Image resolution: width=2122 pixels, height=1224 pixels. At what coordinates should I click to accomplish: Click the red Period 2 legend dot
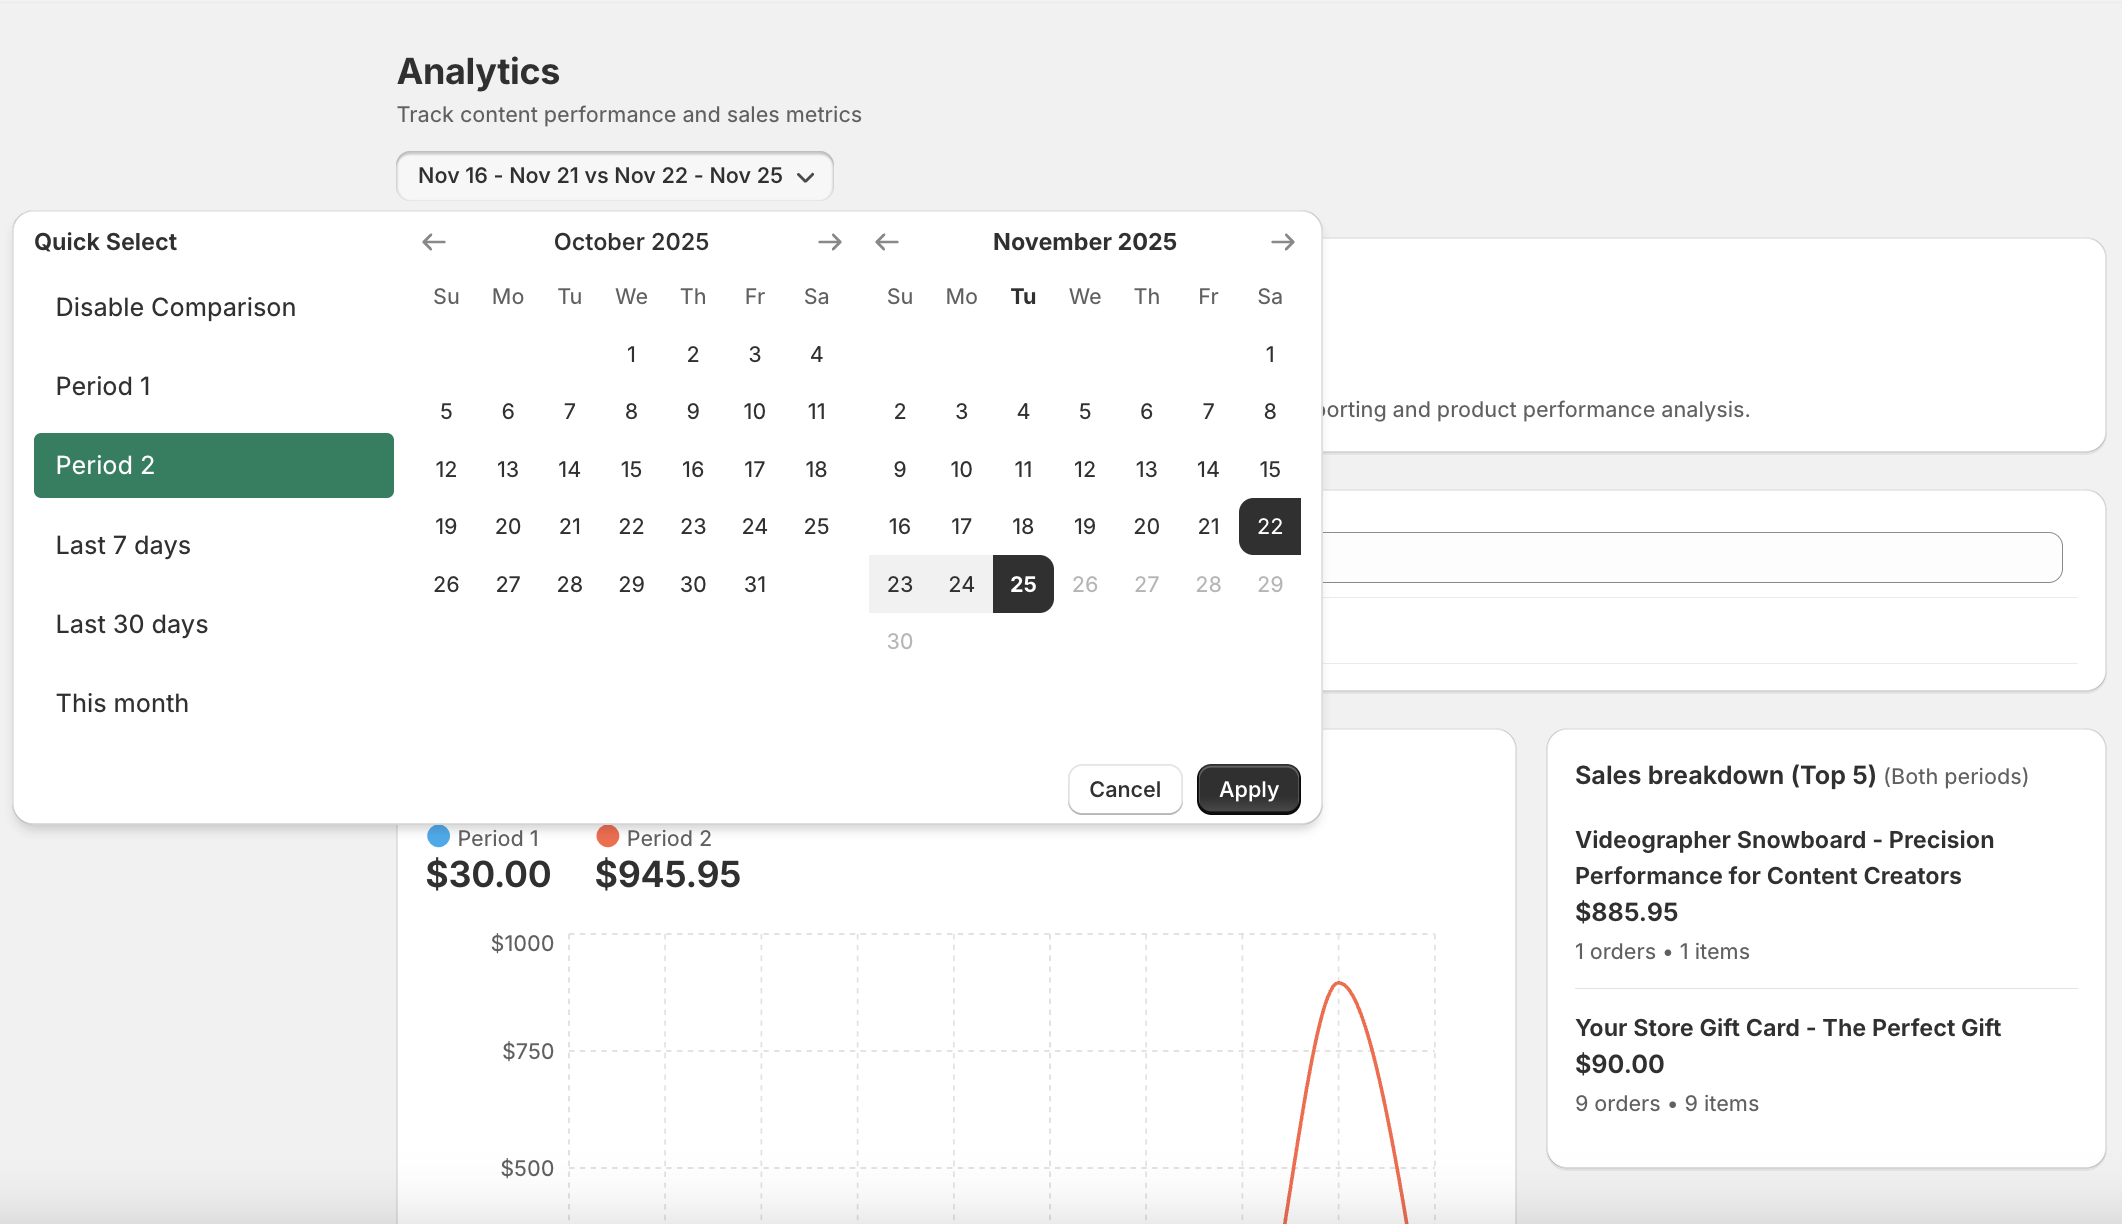tap(607, 836)
